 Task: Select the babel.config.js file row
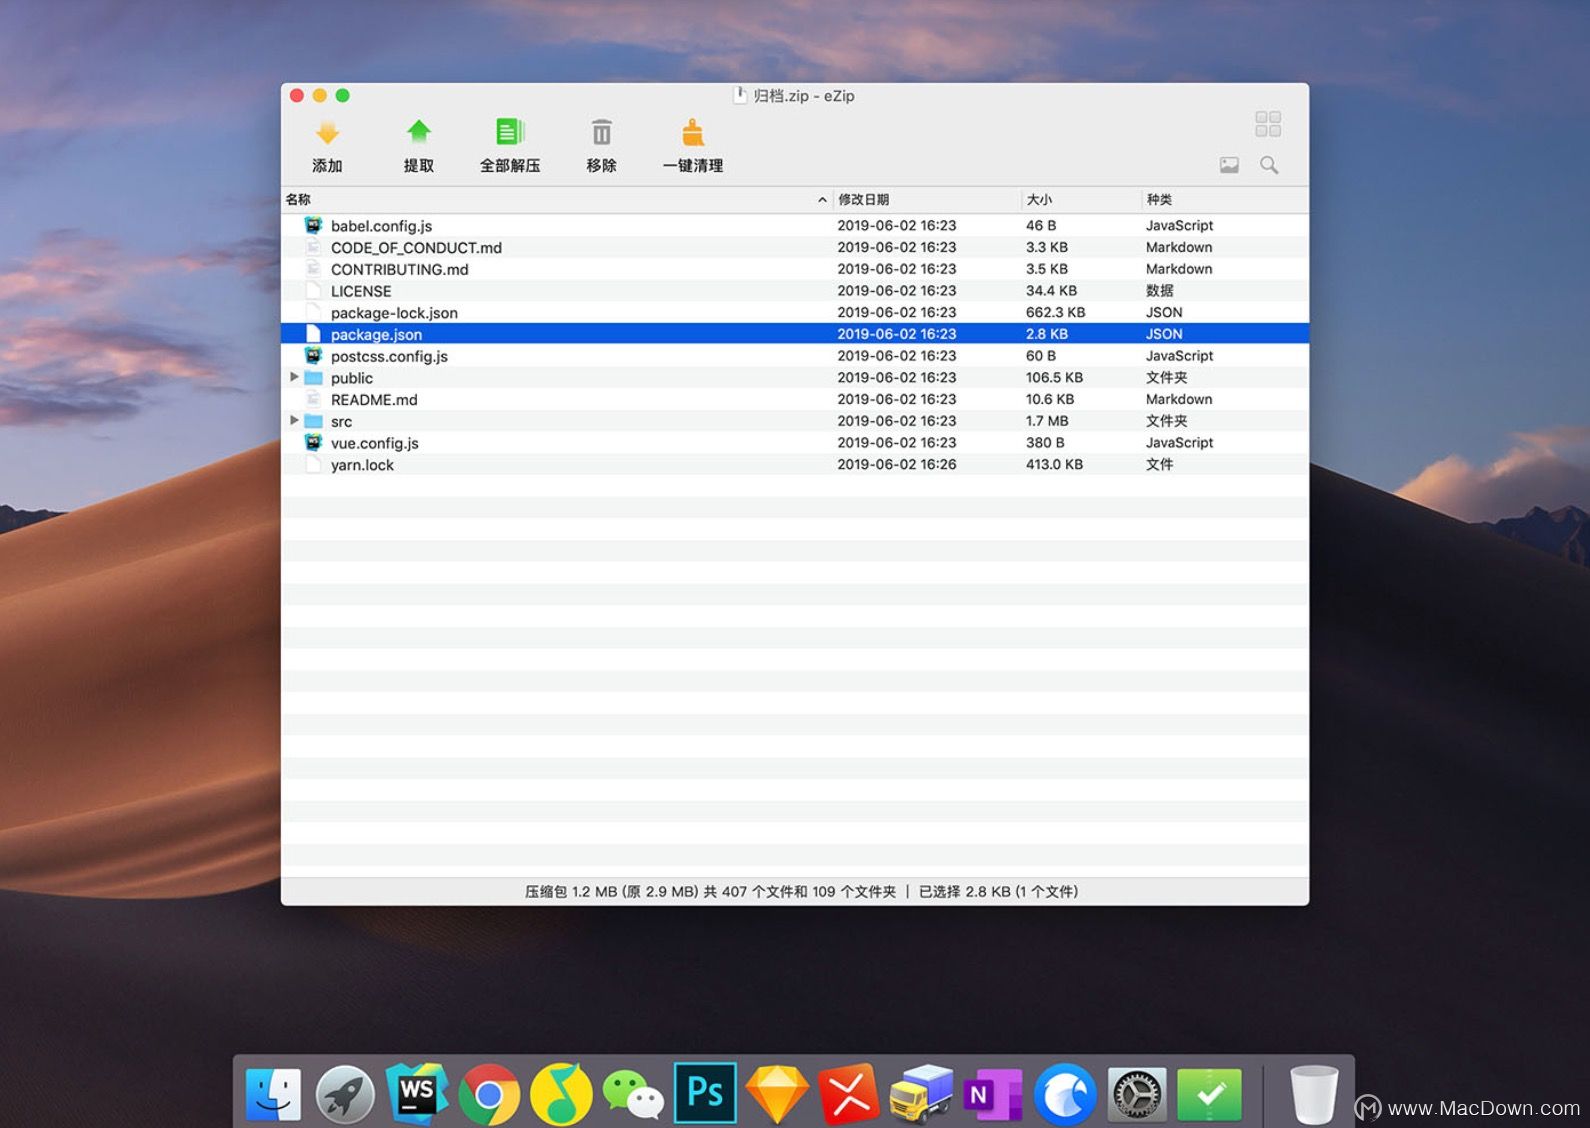pos(381,226)
